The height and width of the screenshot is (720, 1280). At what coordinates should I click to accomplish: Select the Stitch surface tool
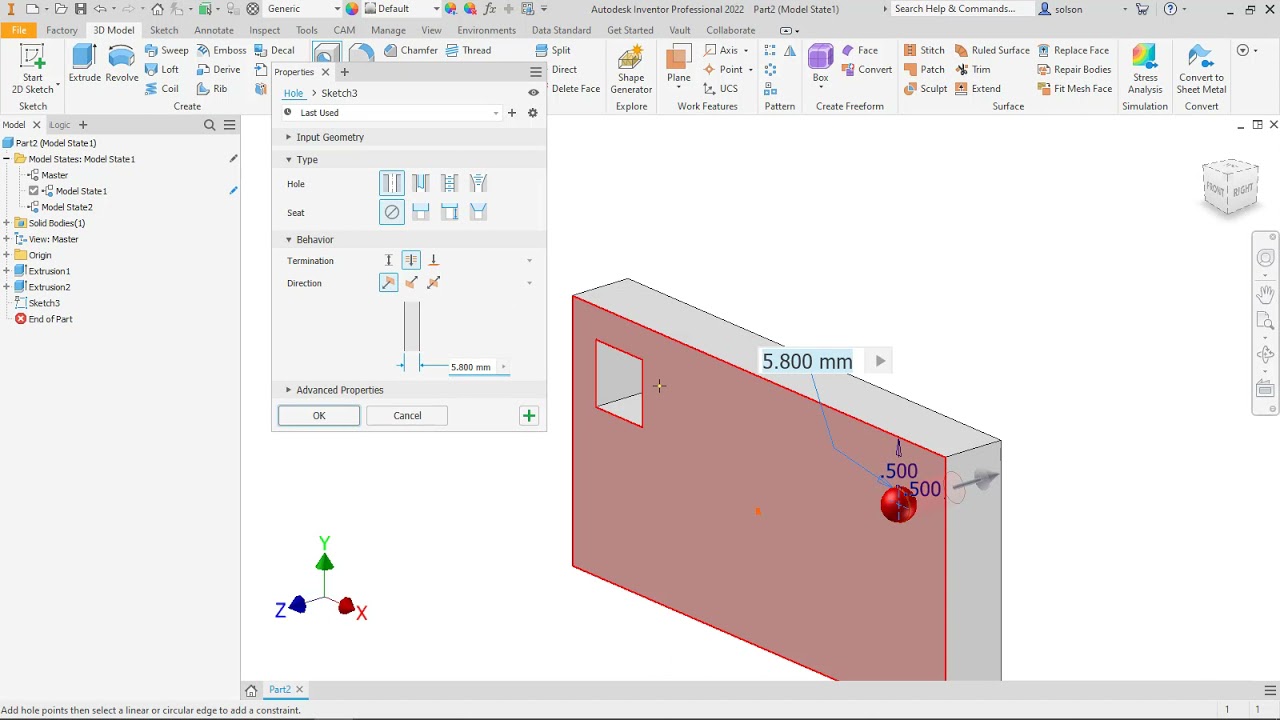924,50
